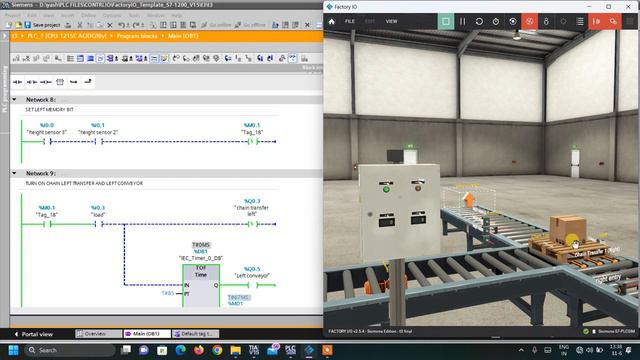
Task: Insert an empty box from ladder favorites
Action: coord(60,82)
